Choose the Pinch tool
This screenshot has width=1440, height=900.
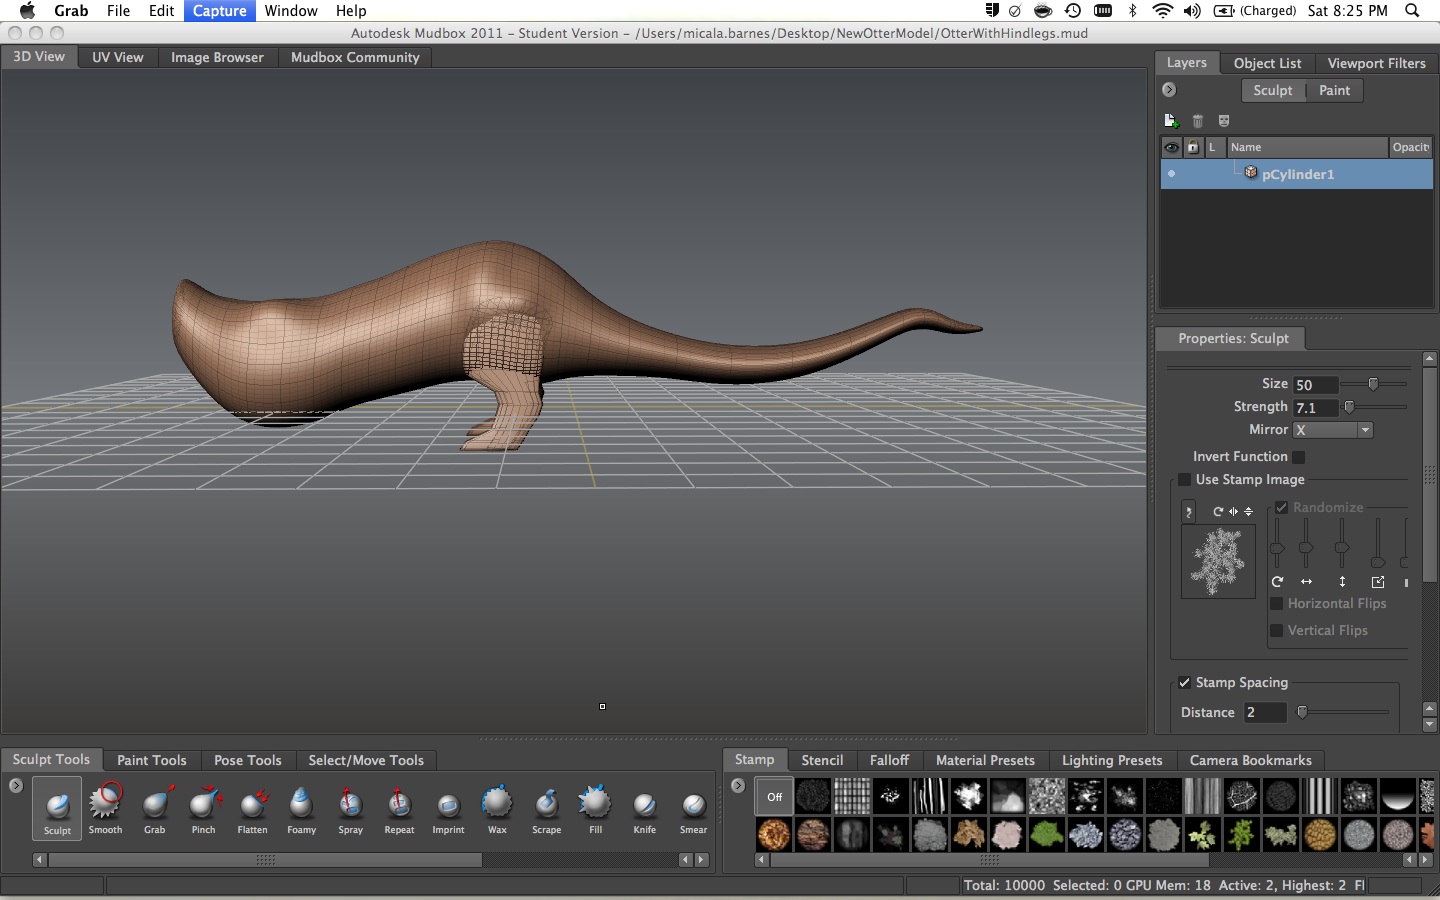(x=204, y=805)
